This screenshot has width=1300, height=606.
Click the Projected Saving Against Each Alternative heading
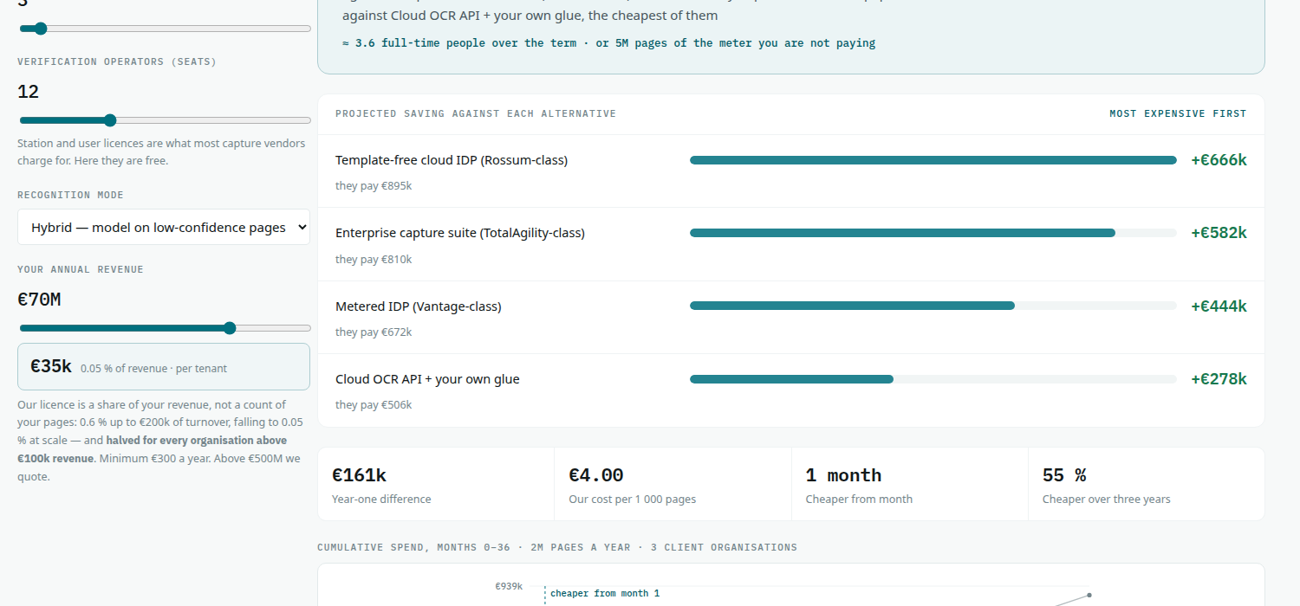[x=475, y=114]
